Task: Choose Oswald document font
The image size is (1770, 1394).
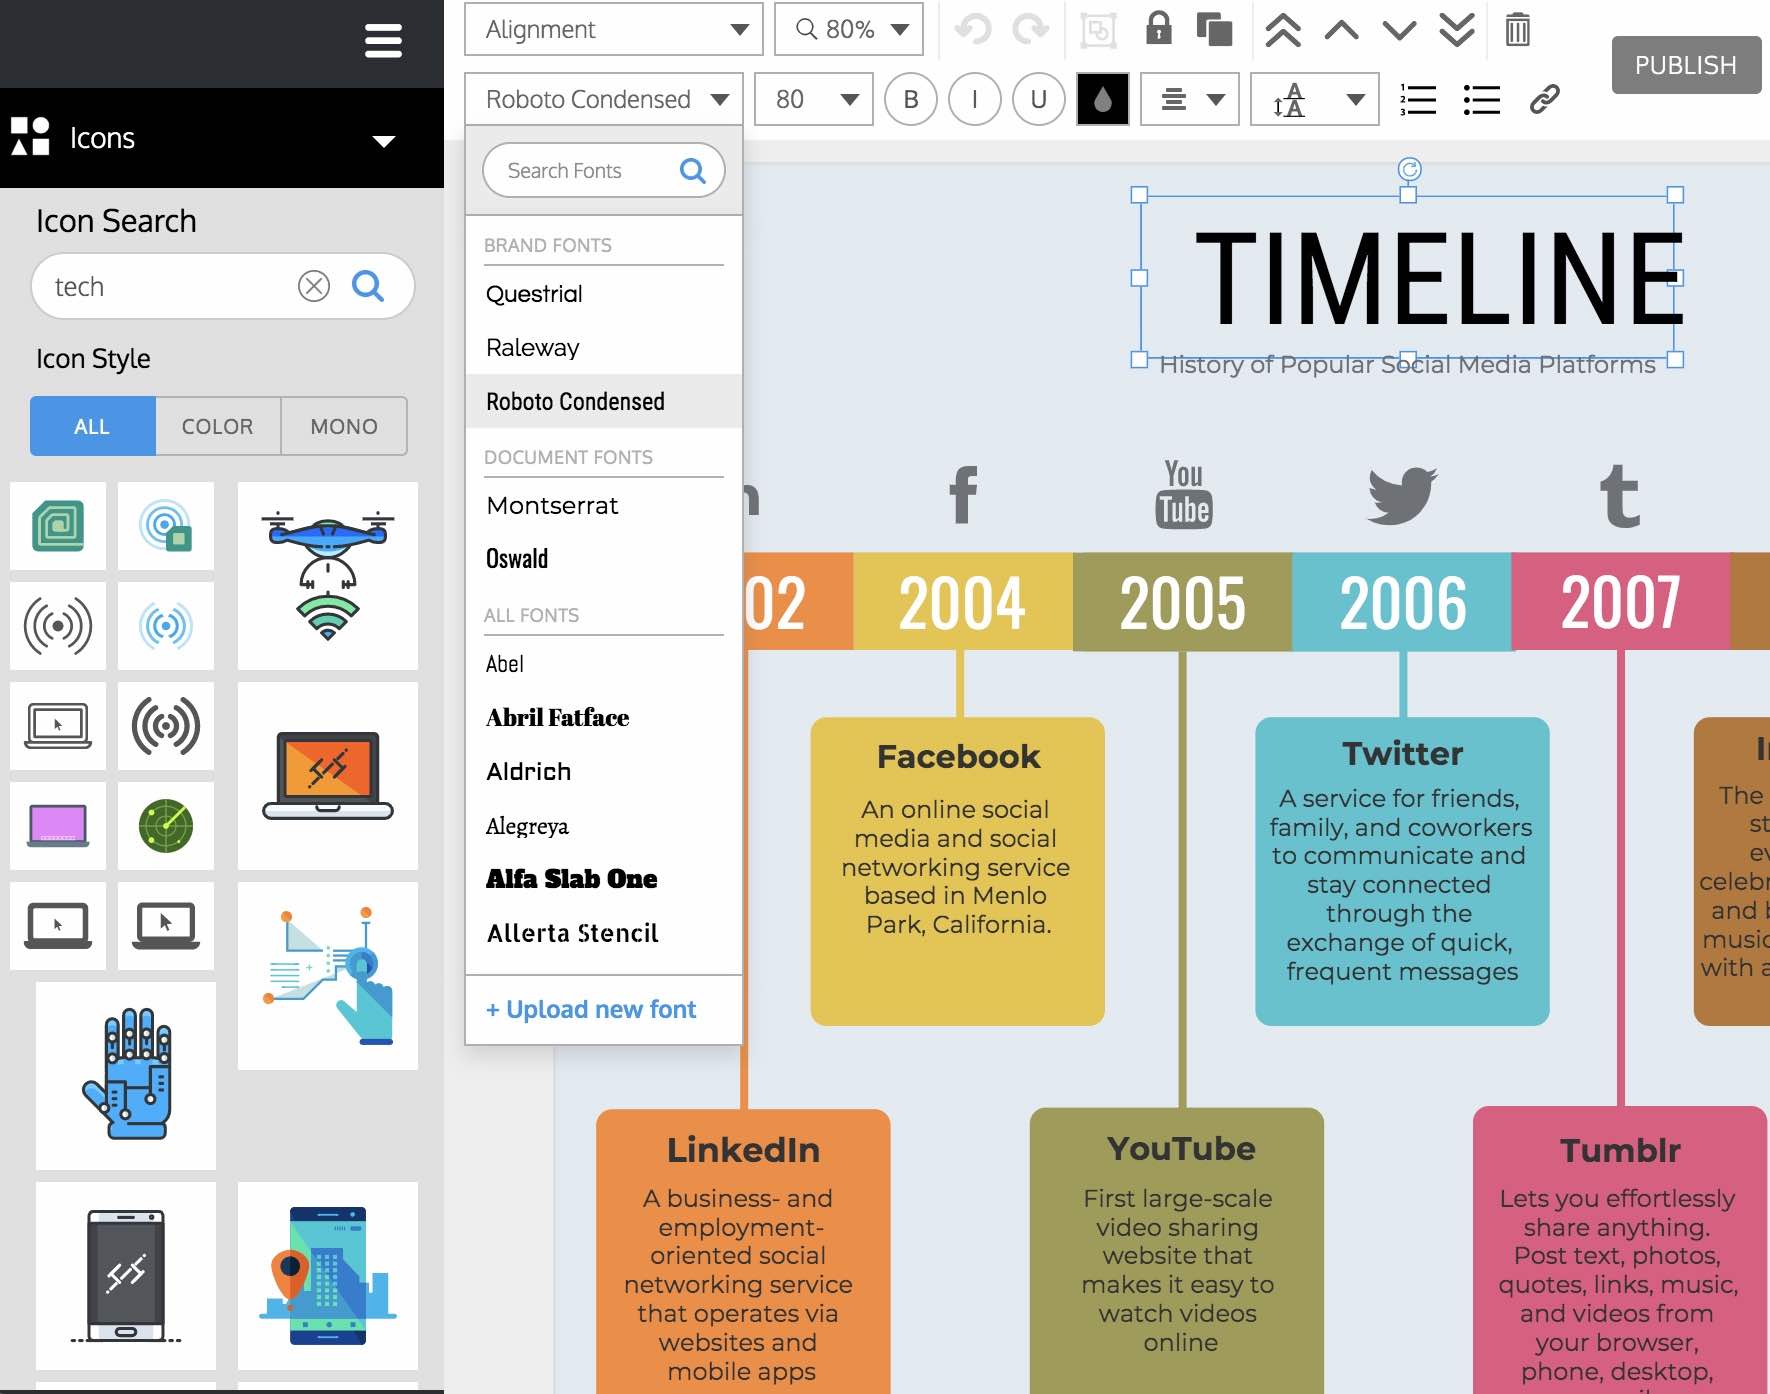Action: (x=604, y=558)
